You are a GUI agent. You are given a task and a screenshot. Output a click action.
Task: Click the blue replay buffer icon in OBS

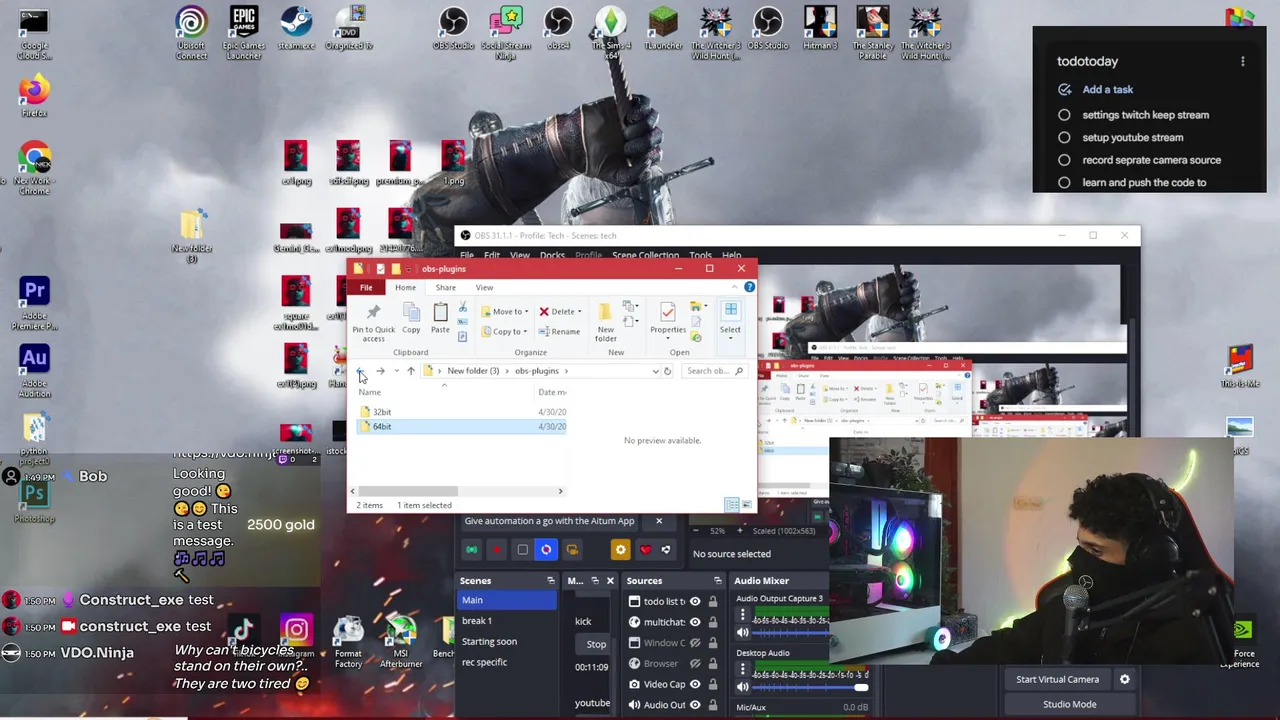(546, 550)
